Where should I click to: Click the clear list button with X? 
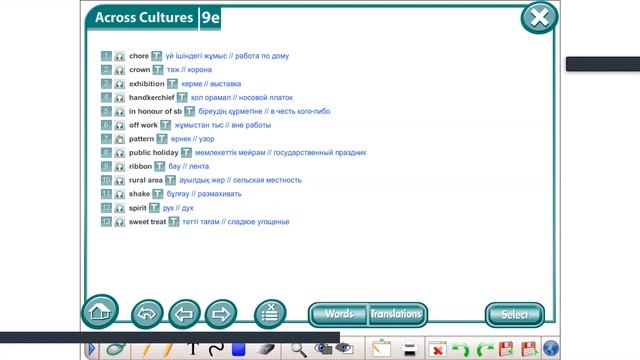[x=270, y=314]
